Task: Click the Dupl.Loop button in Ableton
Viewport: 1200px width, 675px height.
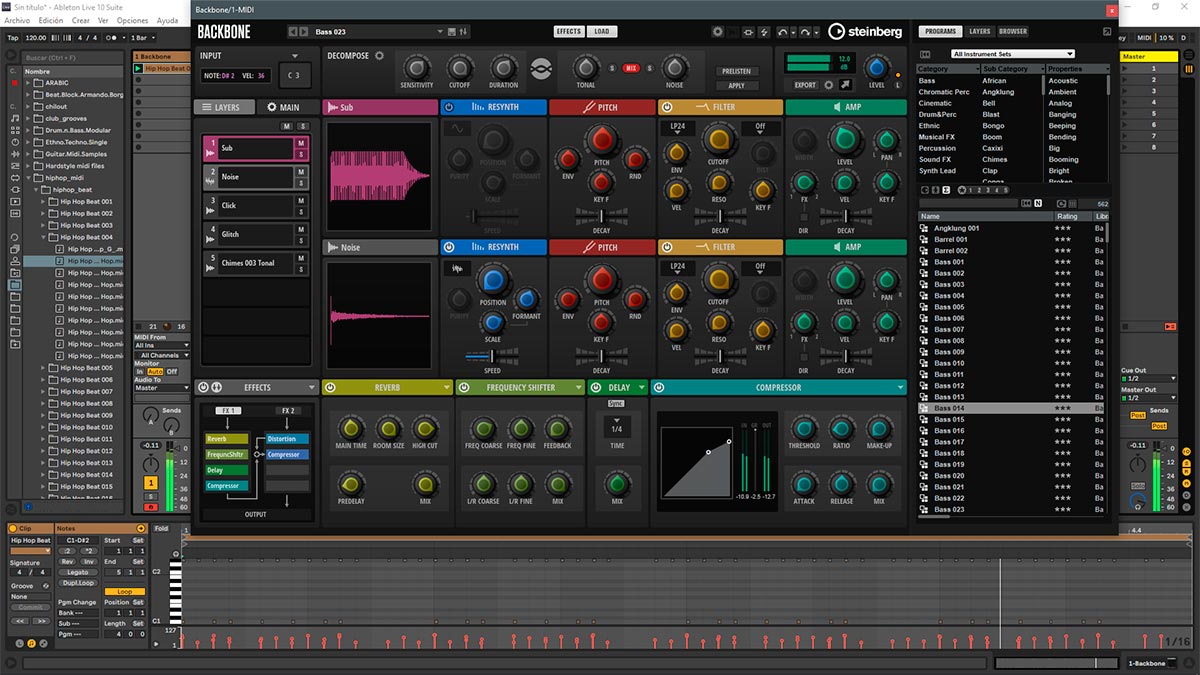Action: tap(76, 582)
